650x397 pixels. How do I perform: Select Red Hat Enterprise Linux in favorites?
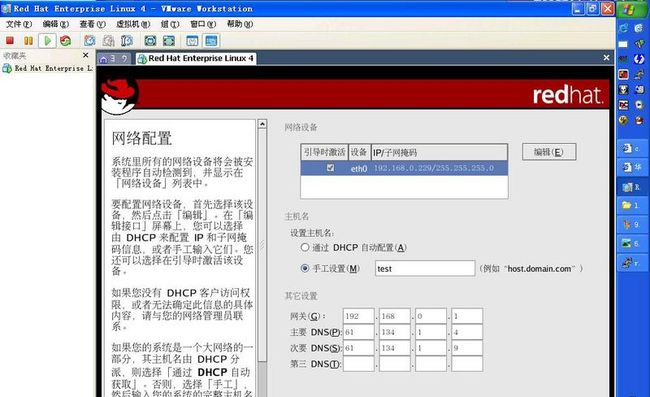(x=48, y=68)
